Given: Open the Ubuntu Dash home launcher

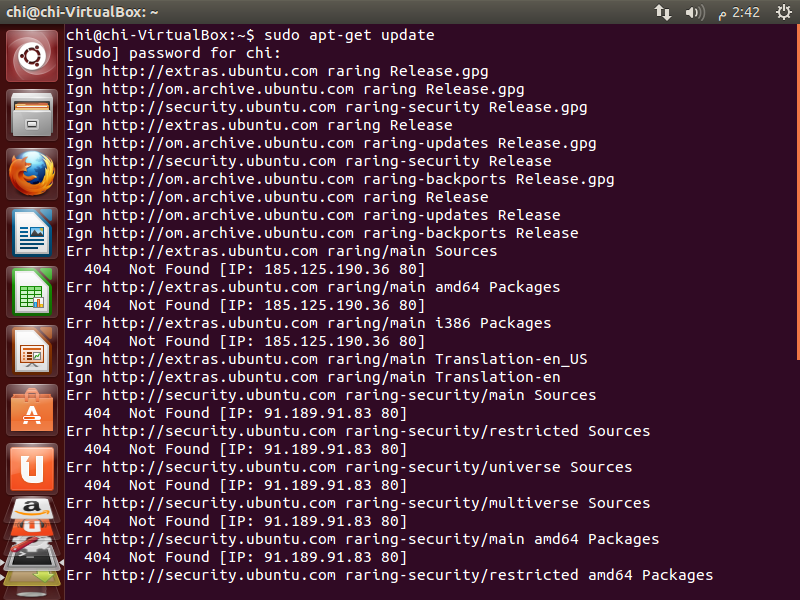Looking at the screenshot, I should [x=33, y=56].
